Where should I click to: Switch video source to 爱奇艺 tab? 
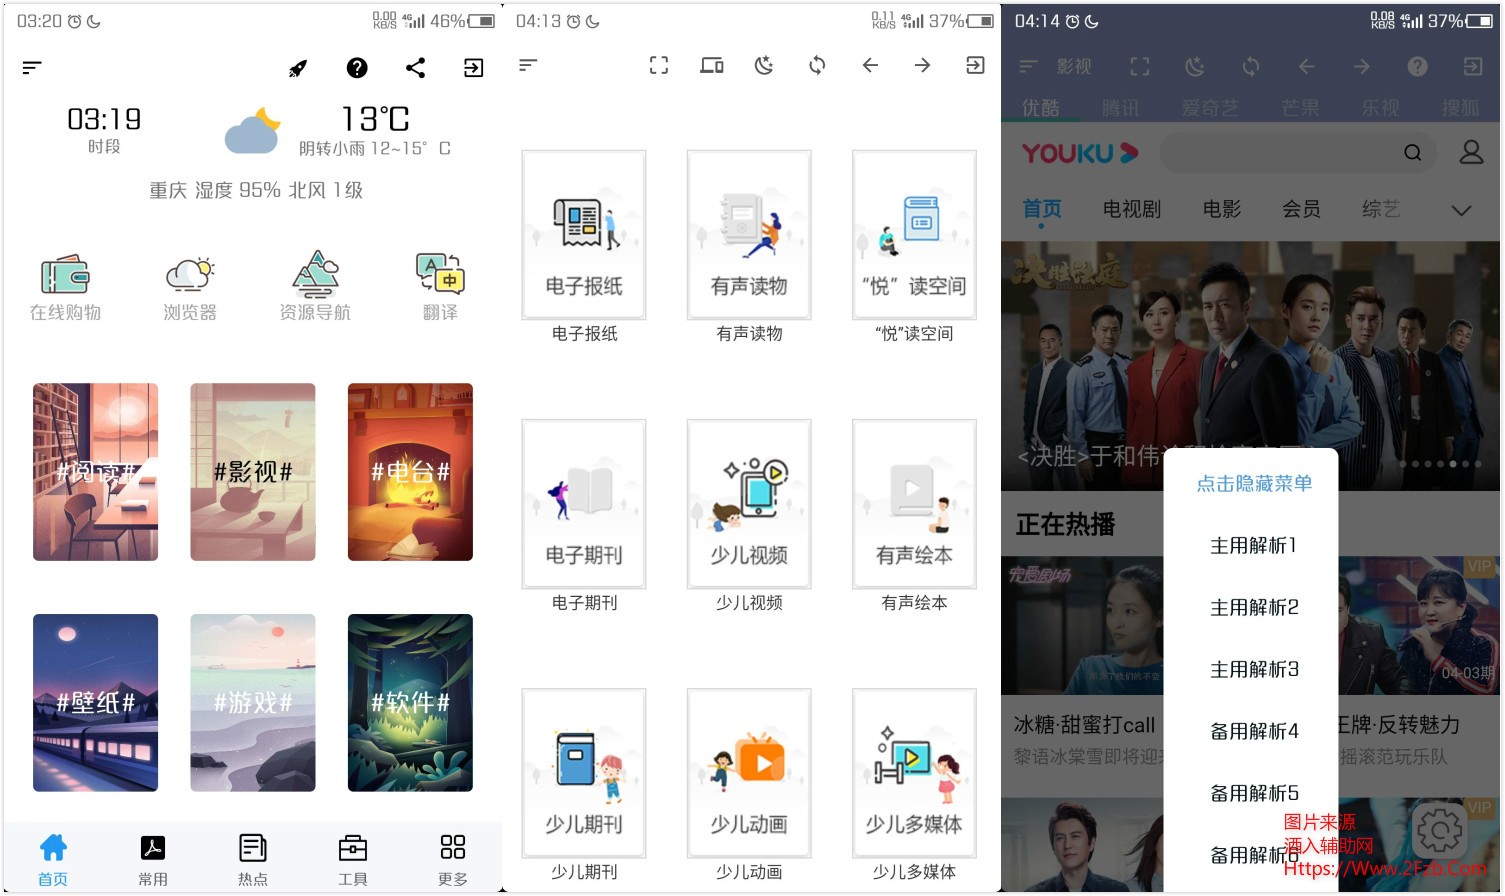click(1210, 107)
